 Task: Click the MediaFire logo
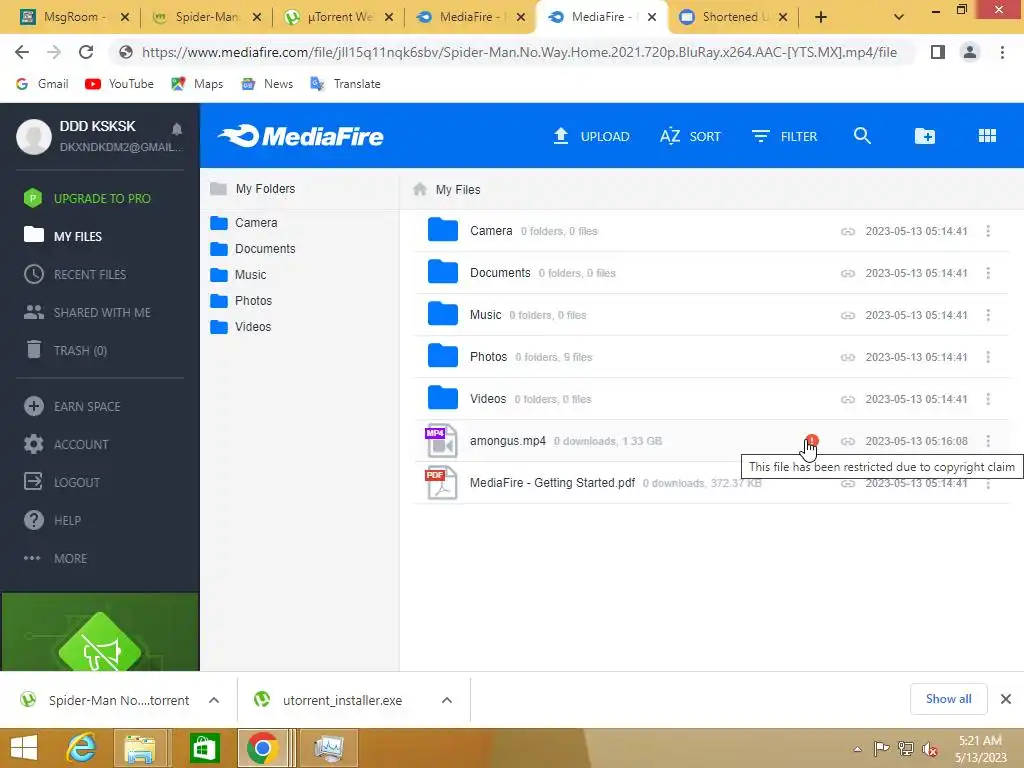click(x=300, y=136)
